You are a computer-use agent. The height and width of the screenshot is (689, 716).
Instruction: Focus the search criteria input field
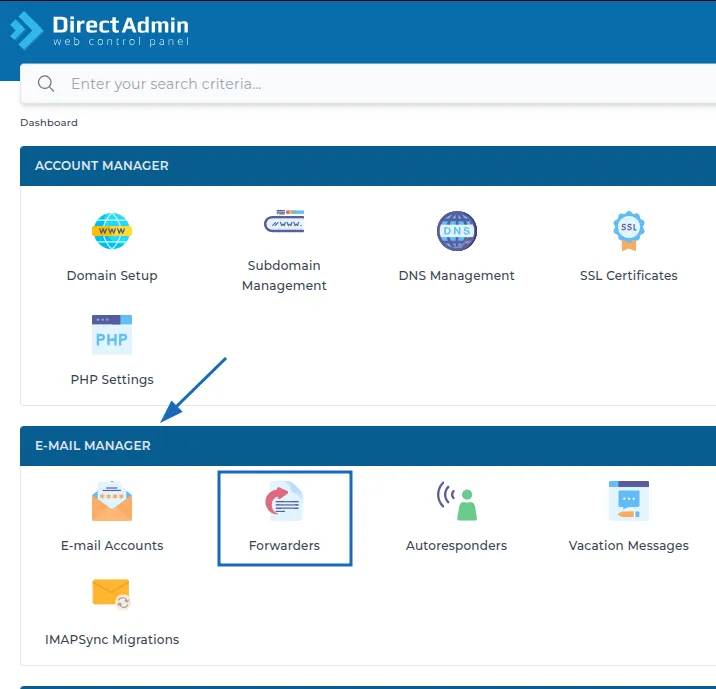[x=380, y=84]
